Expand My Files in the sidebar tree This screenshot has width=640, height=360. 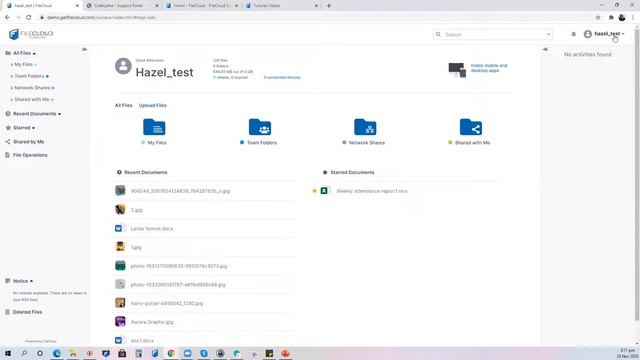click(x=11, y=64)
